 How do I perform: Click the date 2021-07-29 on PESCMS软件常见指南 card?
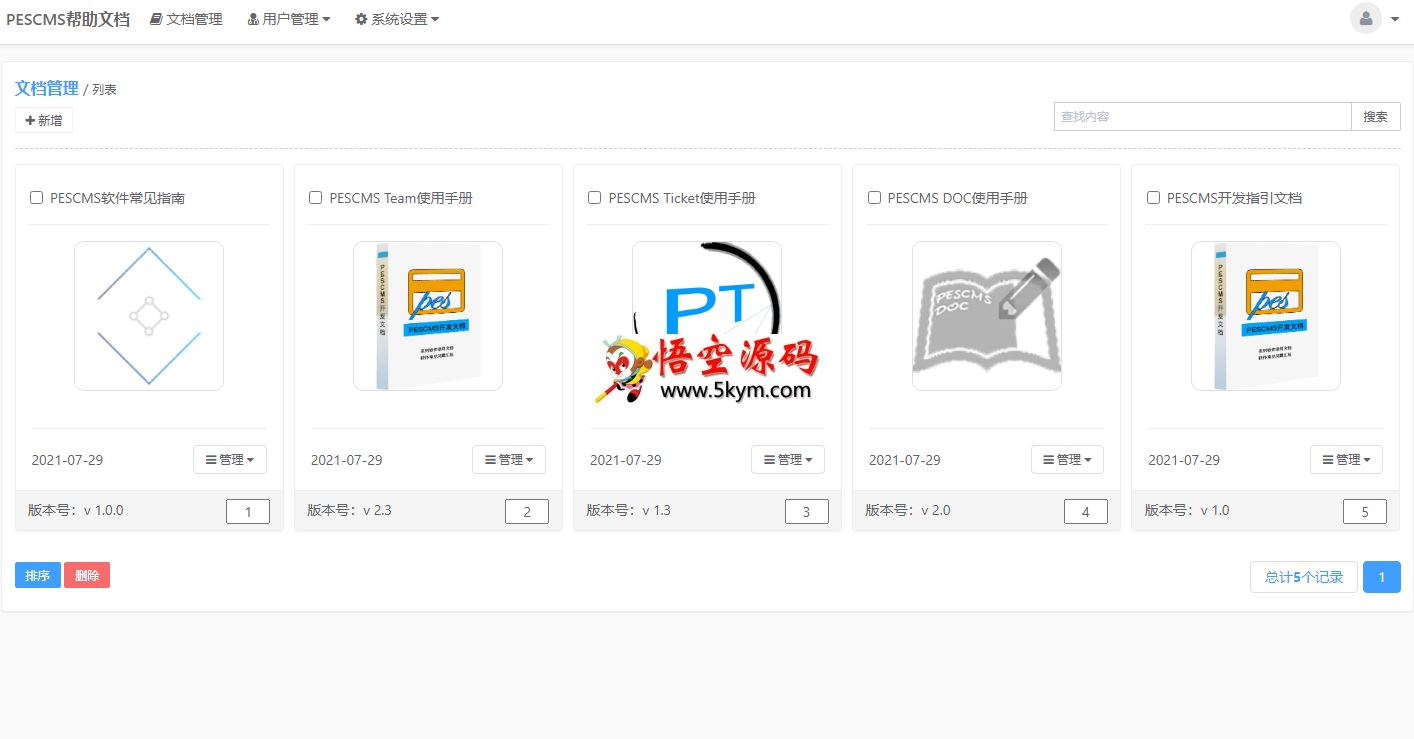(x=67, y=460)
